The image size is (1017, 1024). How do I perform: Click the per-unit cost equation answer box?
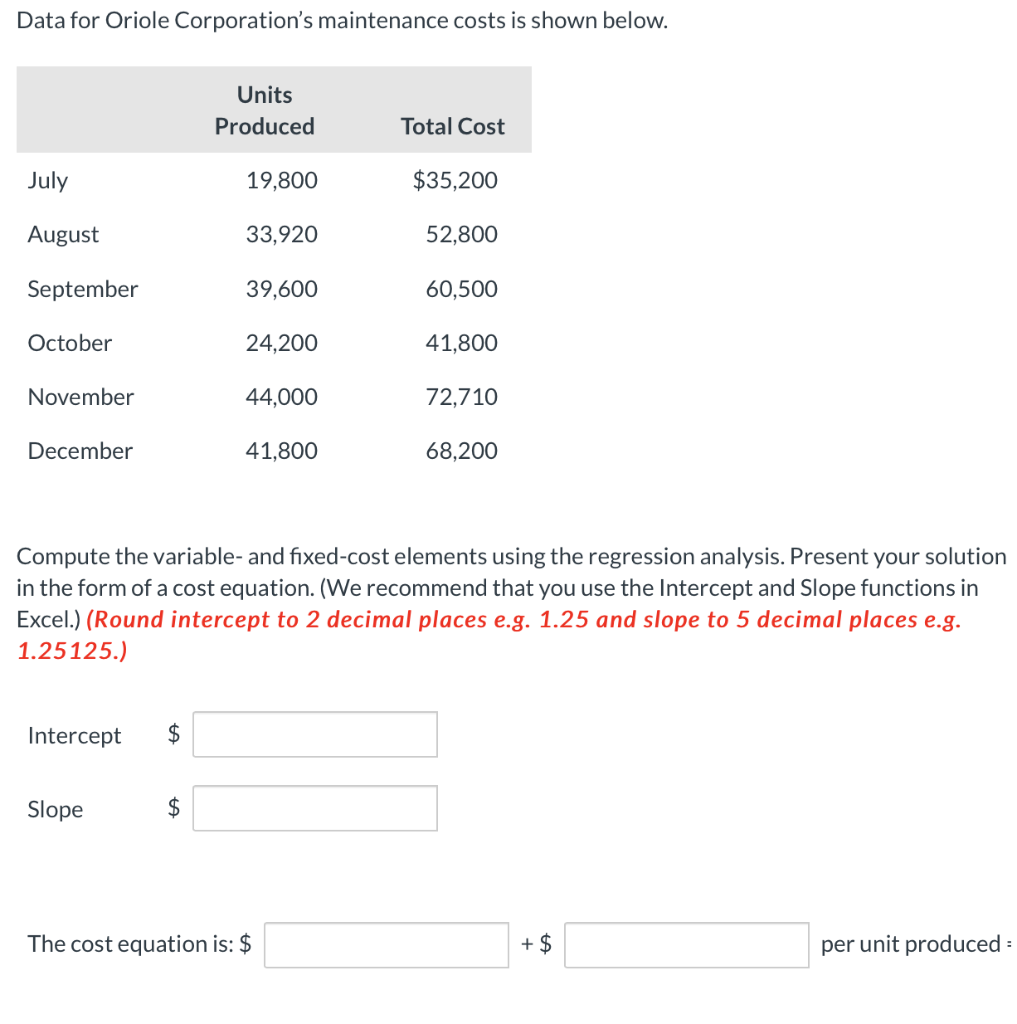pyautogui.click(x=686, y=944)
